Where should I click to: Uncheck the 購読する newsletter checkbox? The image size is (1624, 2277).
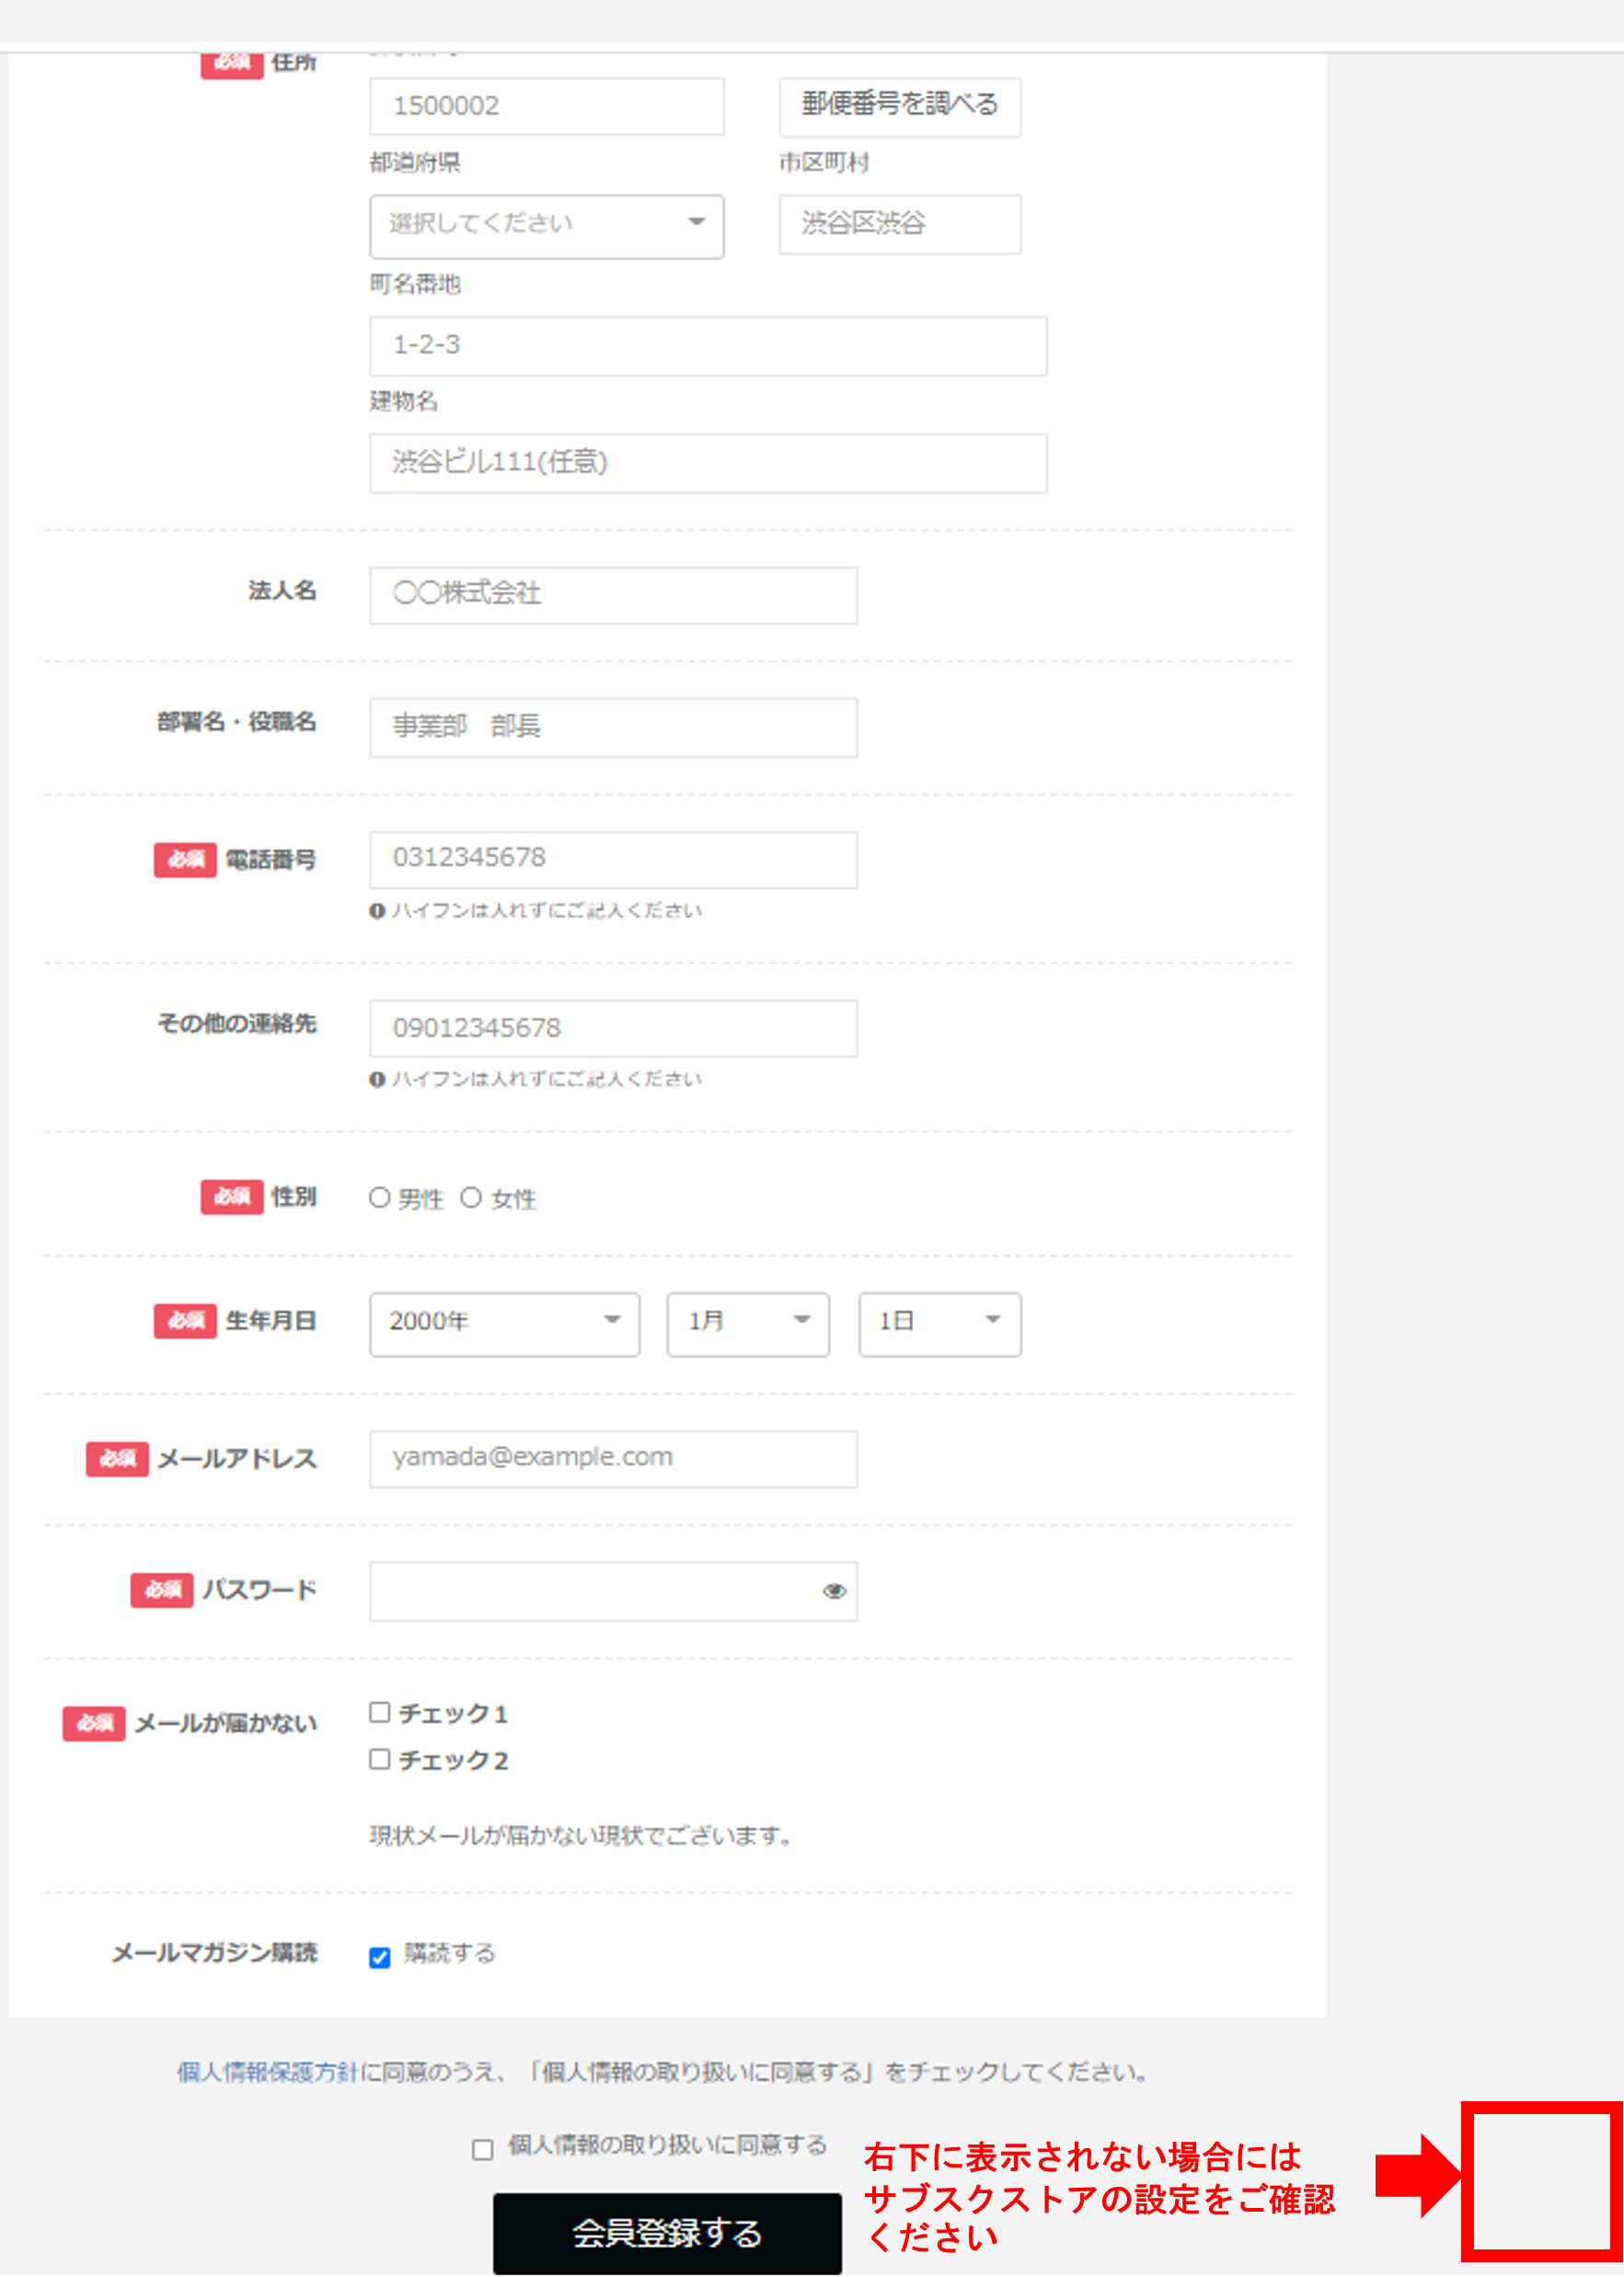(x=380, y=1957)
